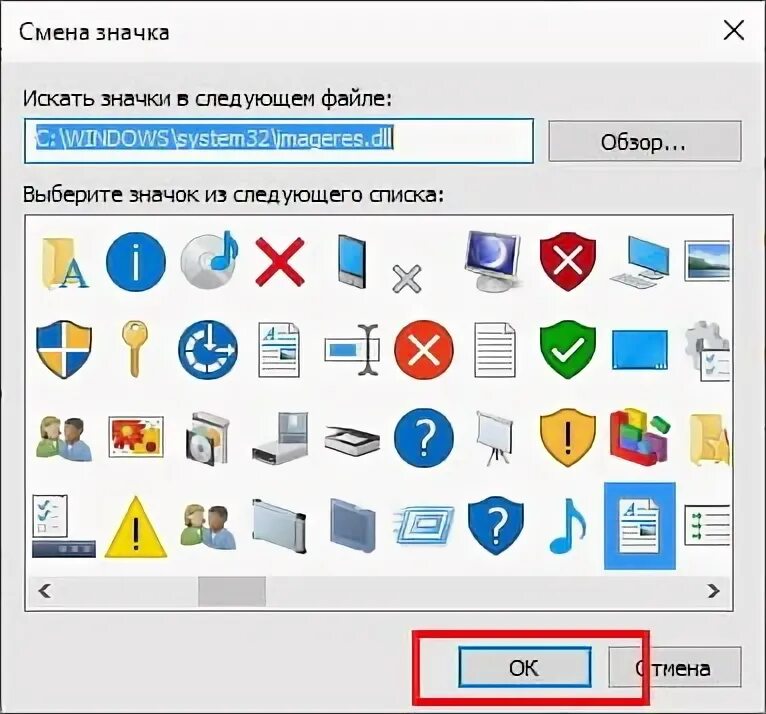
Task: Pick the blue information circle icon
Action: point(135,261)
